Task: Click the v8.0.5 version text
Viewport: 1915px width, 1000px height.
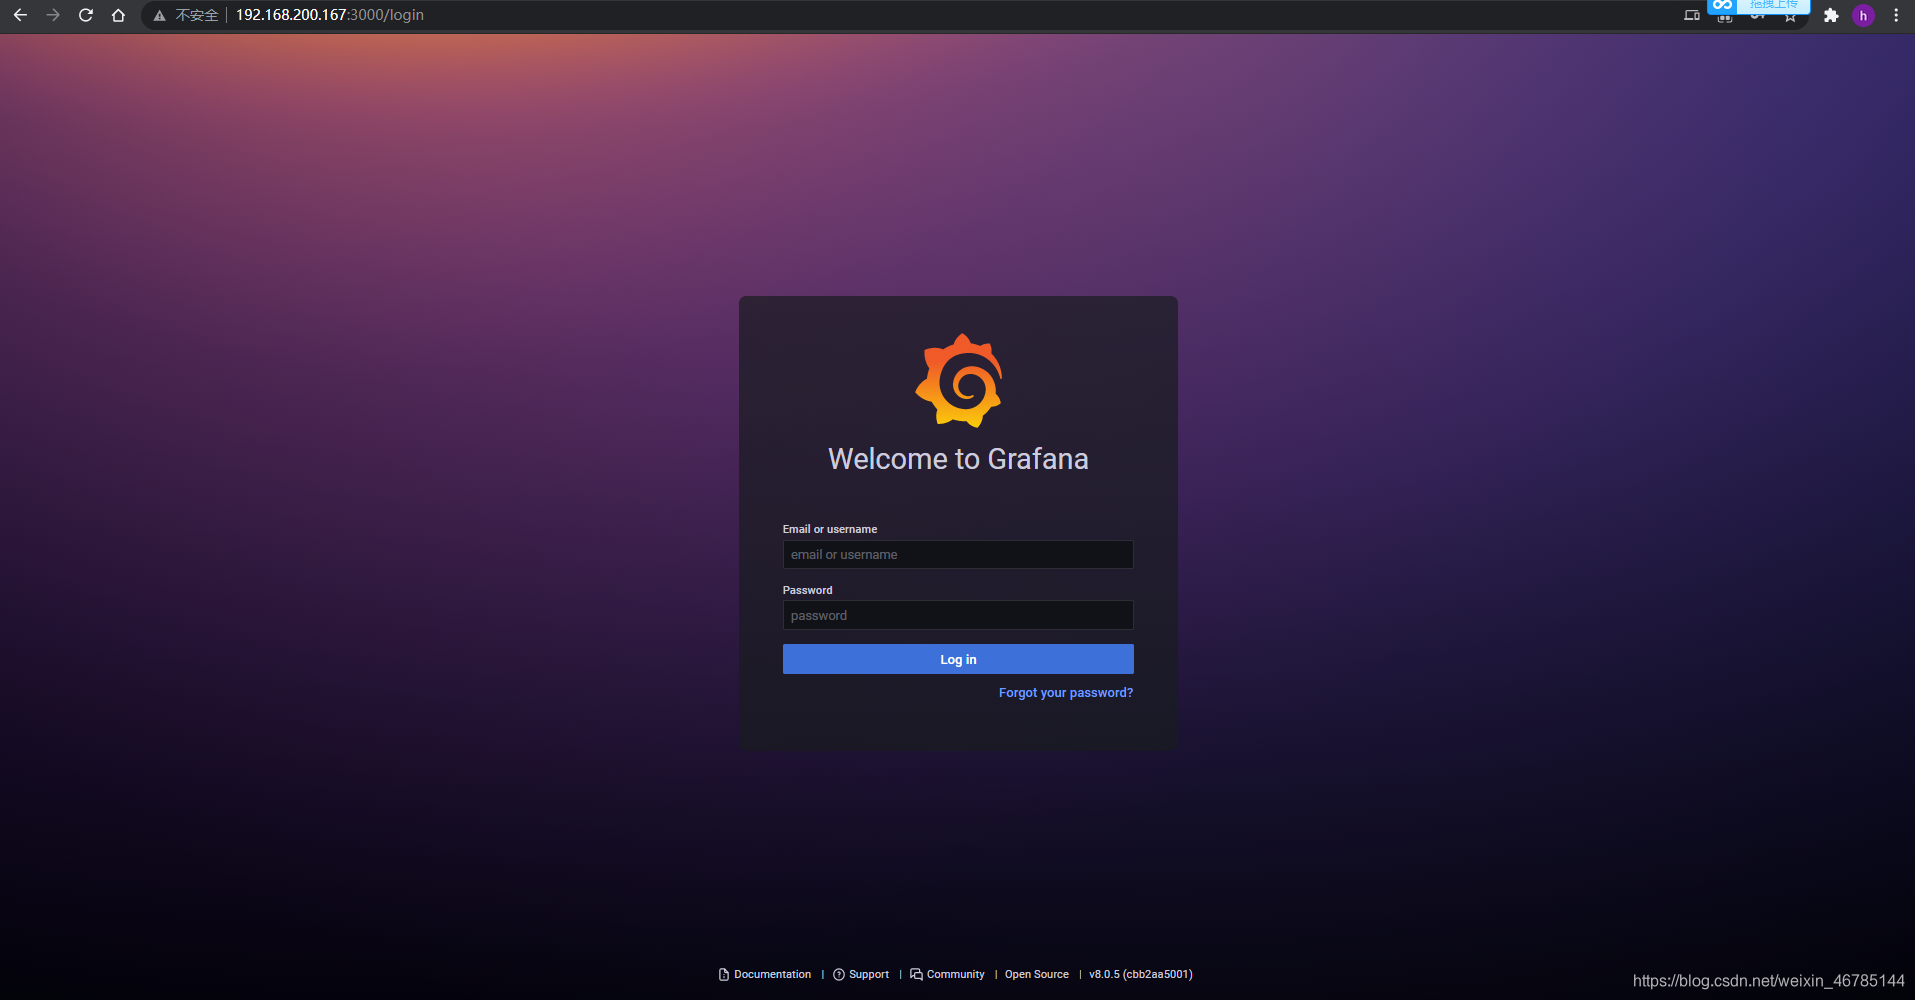Action: [x=1141, y=974]
